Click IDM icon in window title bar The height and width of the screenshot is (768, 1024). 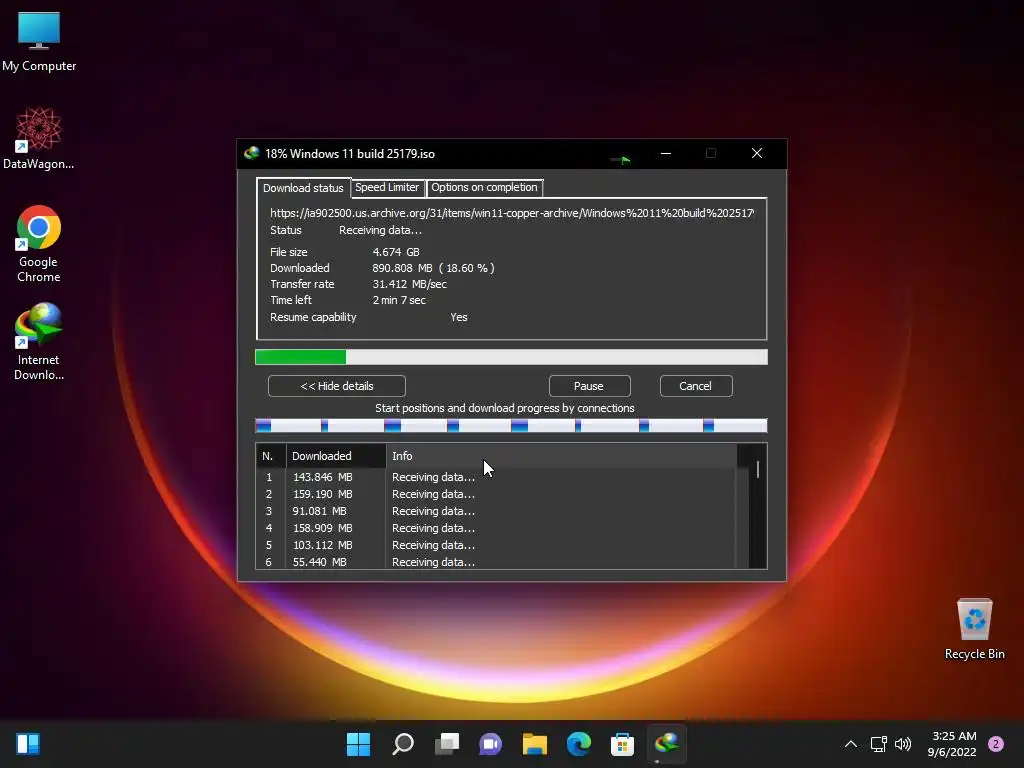click(251, 153)
